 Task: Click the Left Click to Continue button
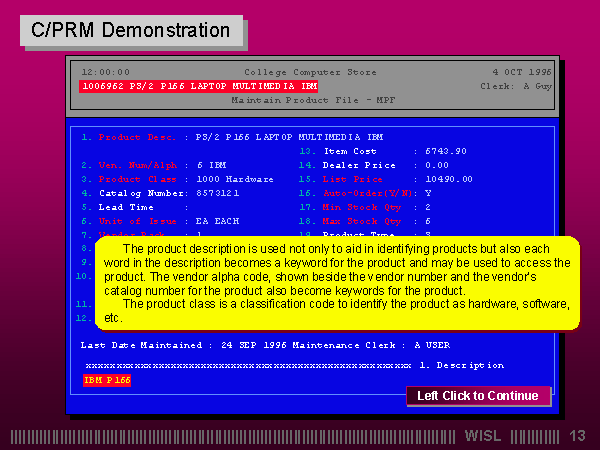(x=477, y=396)
